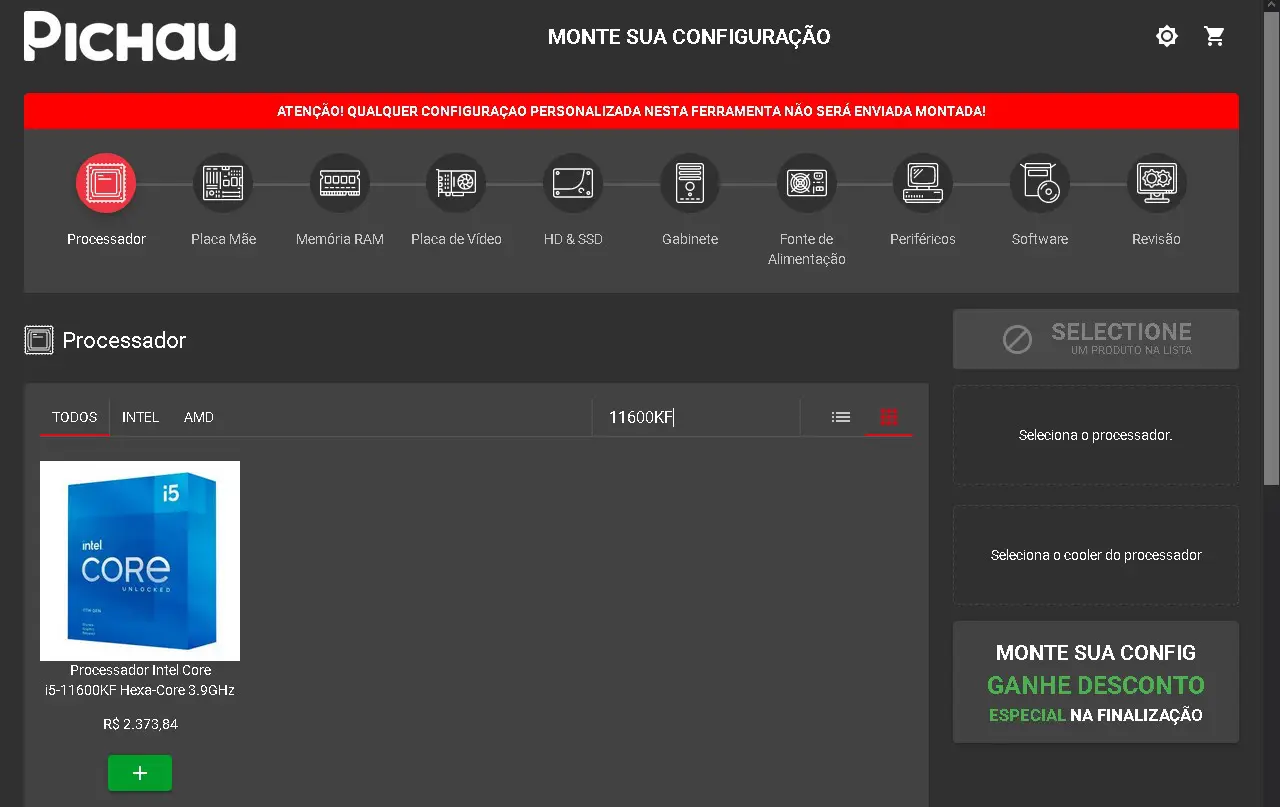Click the Placa Mãe step label
This screenshot has width=1280, height=807.
click(224, 239)
